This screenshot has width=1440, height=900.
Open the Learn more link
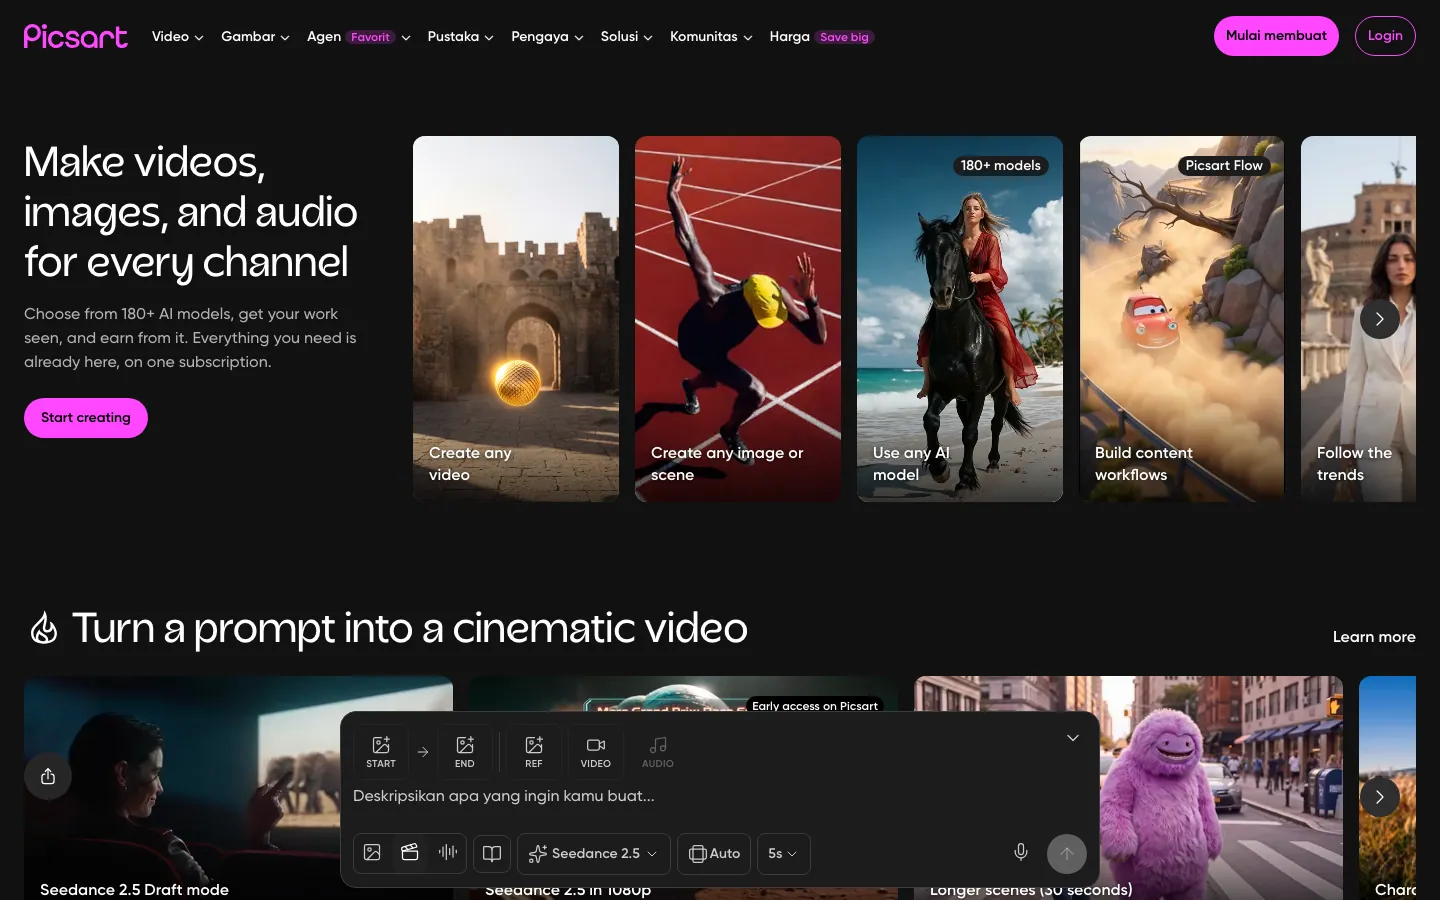[x=1374, y=637]
